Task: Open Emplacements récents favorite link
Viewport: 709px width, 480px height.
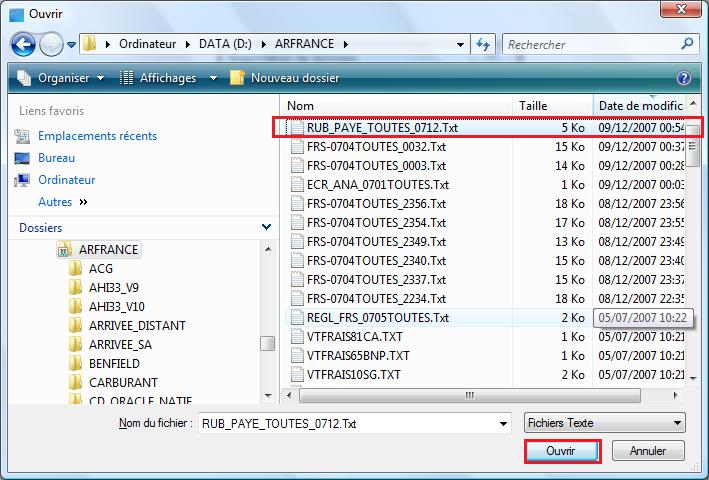Action: pyautogui.click(x=97, y=136)
